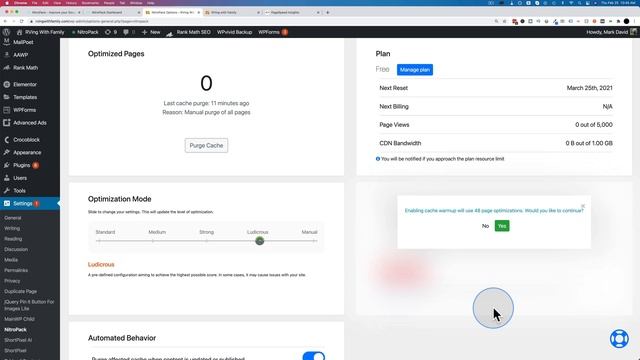Screen dimensions: 640x360
Task: Go to Discussion settings submenu
Action: (16, 249)
